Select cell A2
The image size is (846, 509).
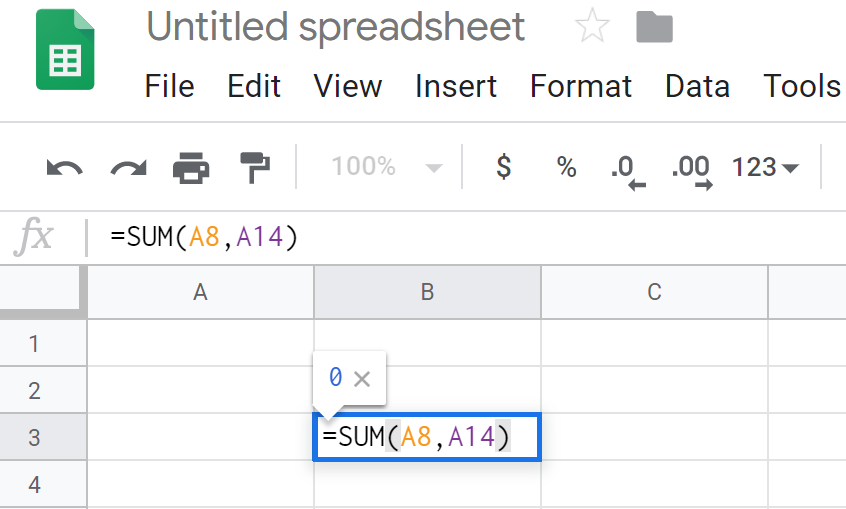tap(200, 390)
